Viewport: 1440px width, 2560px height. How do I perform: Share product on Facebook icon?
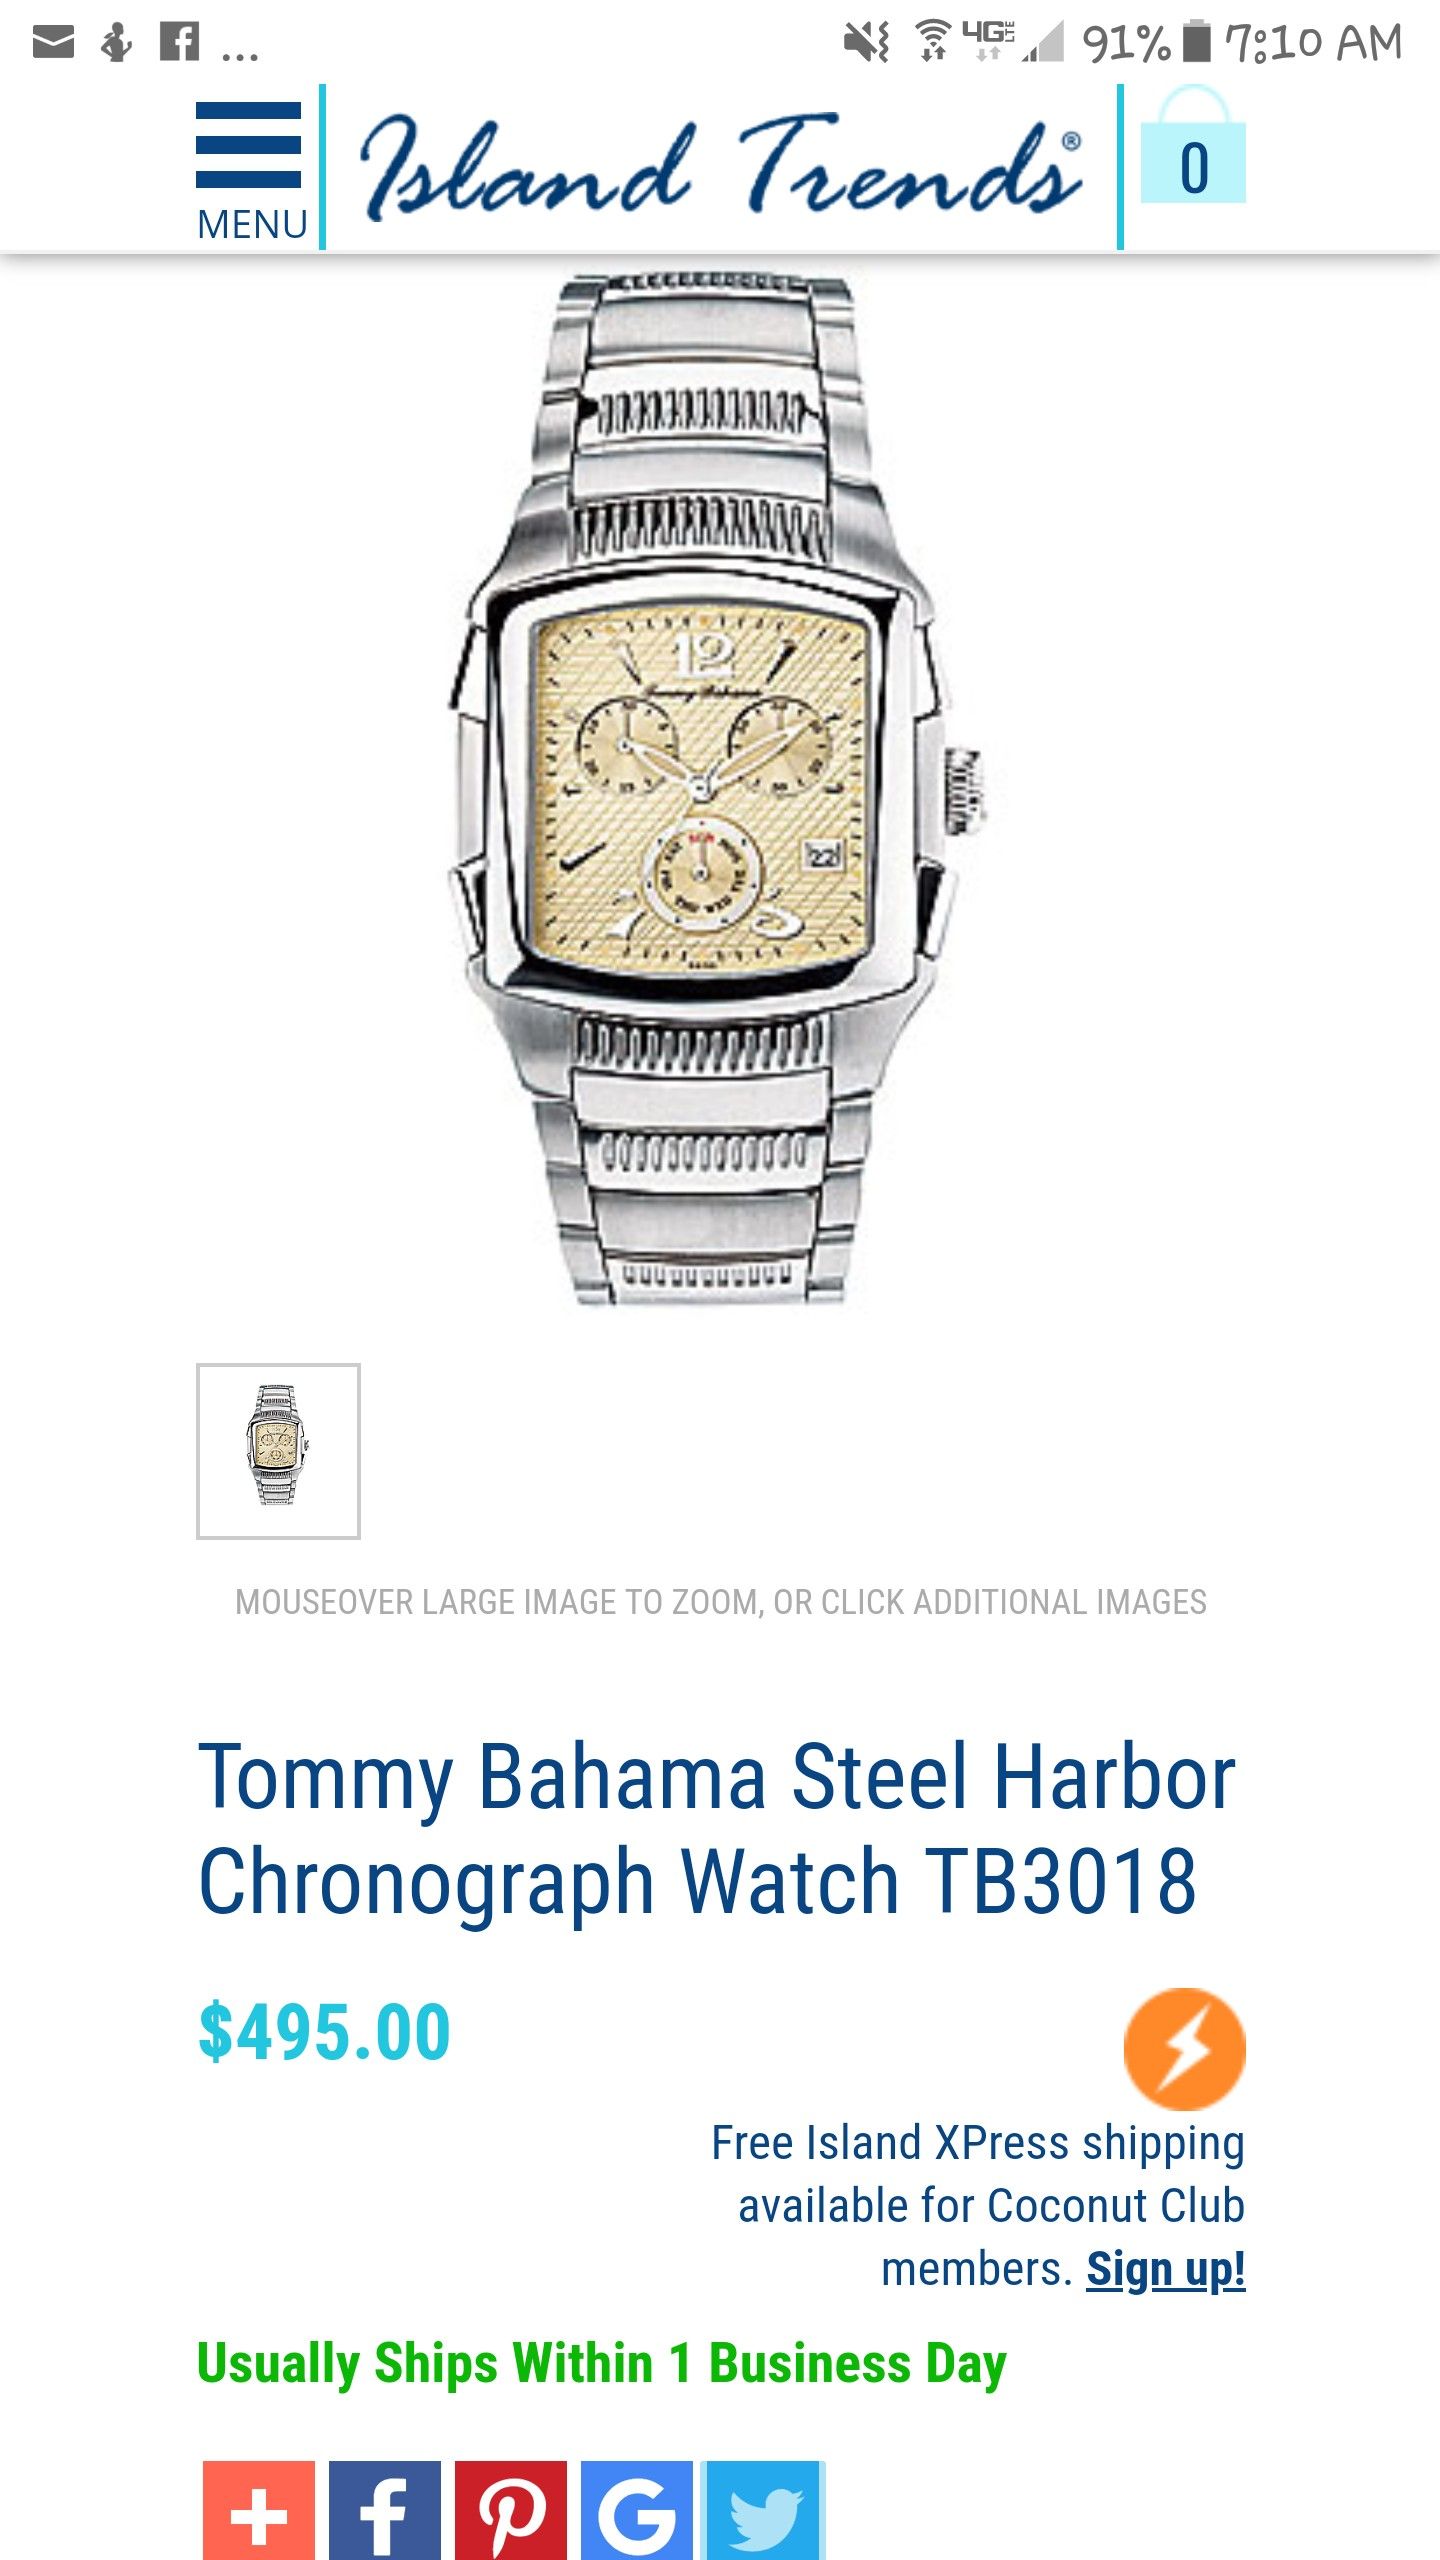(385, 2511)
